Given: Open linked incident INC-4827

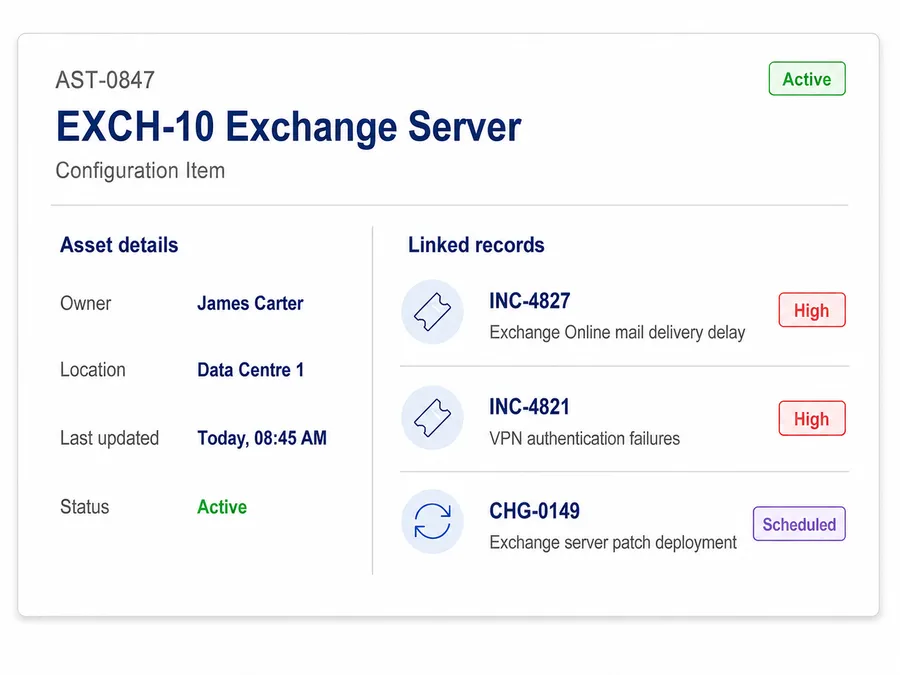Looking at the screenshot, I should coord(529,300).
